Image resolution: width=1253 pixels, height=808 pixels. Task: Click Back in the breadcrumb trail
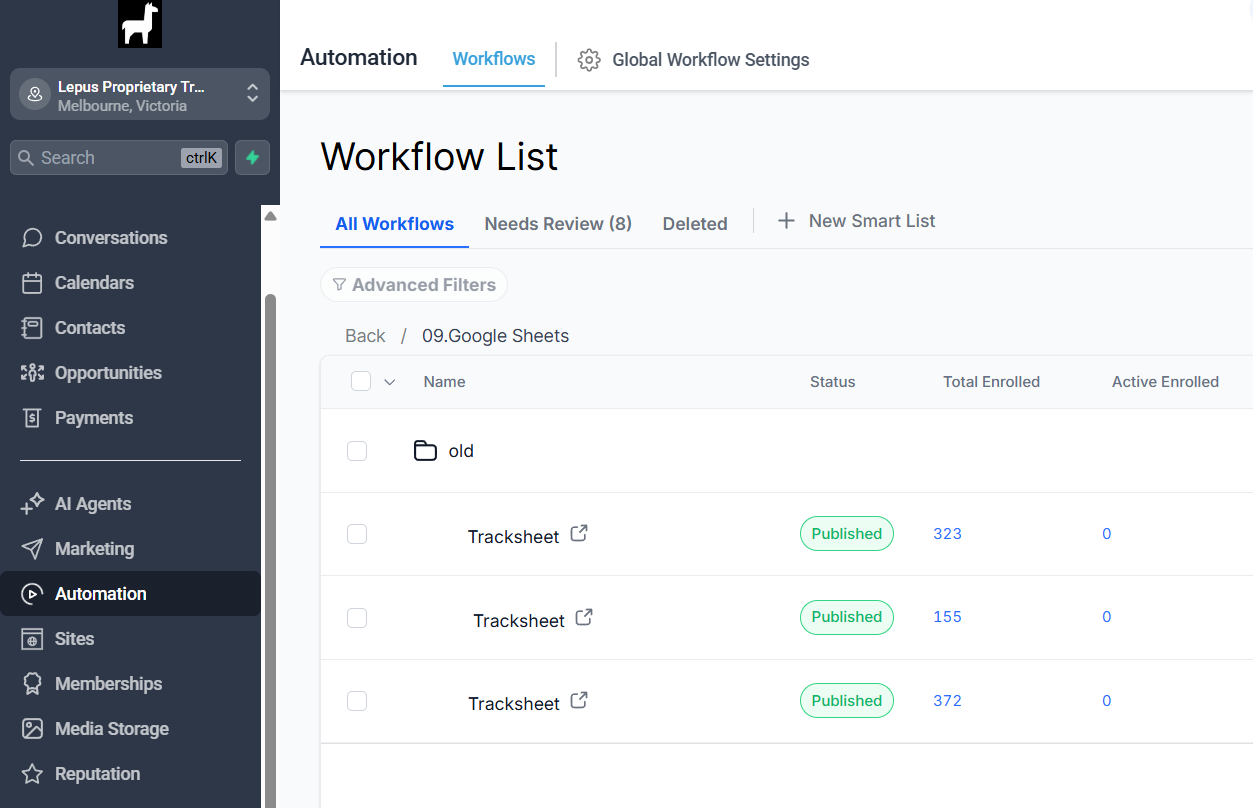coord(365,335)
